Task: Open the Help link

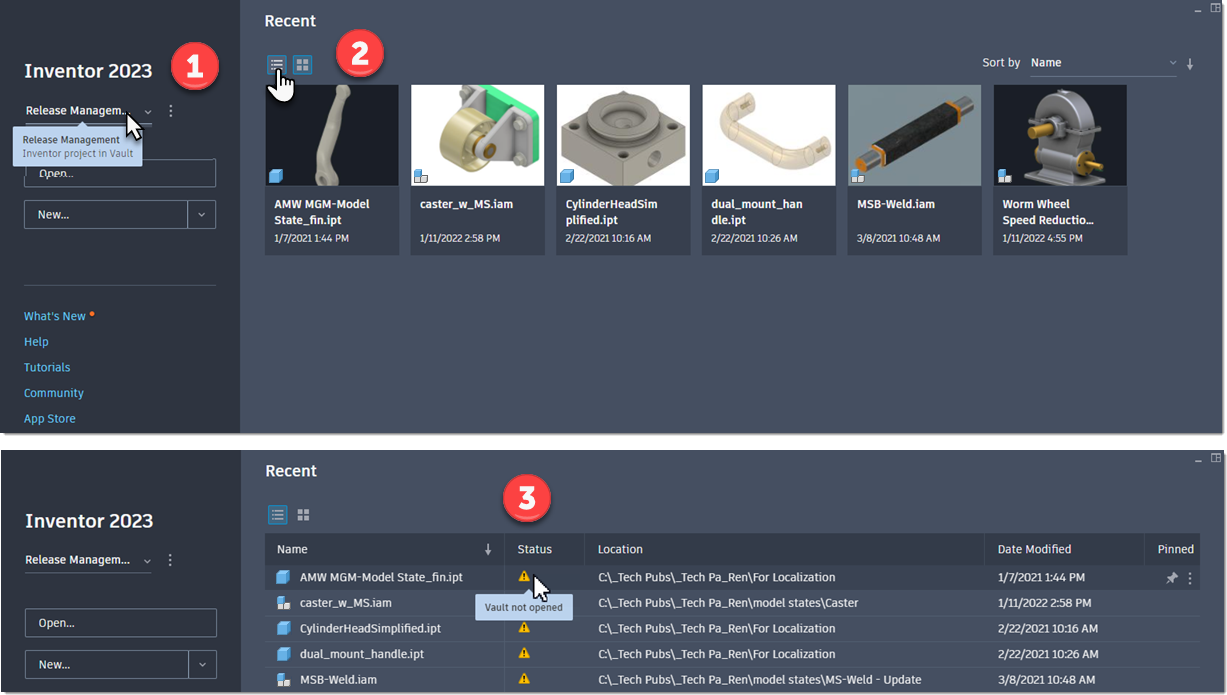Action: [x=36, y=342]
